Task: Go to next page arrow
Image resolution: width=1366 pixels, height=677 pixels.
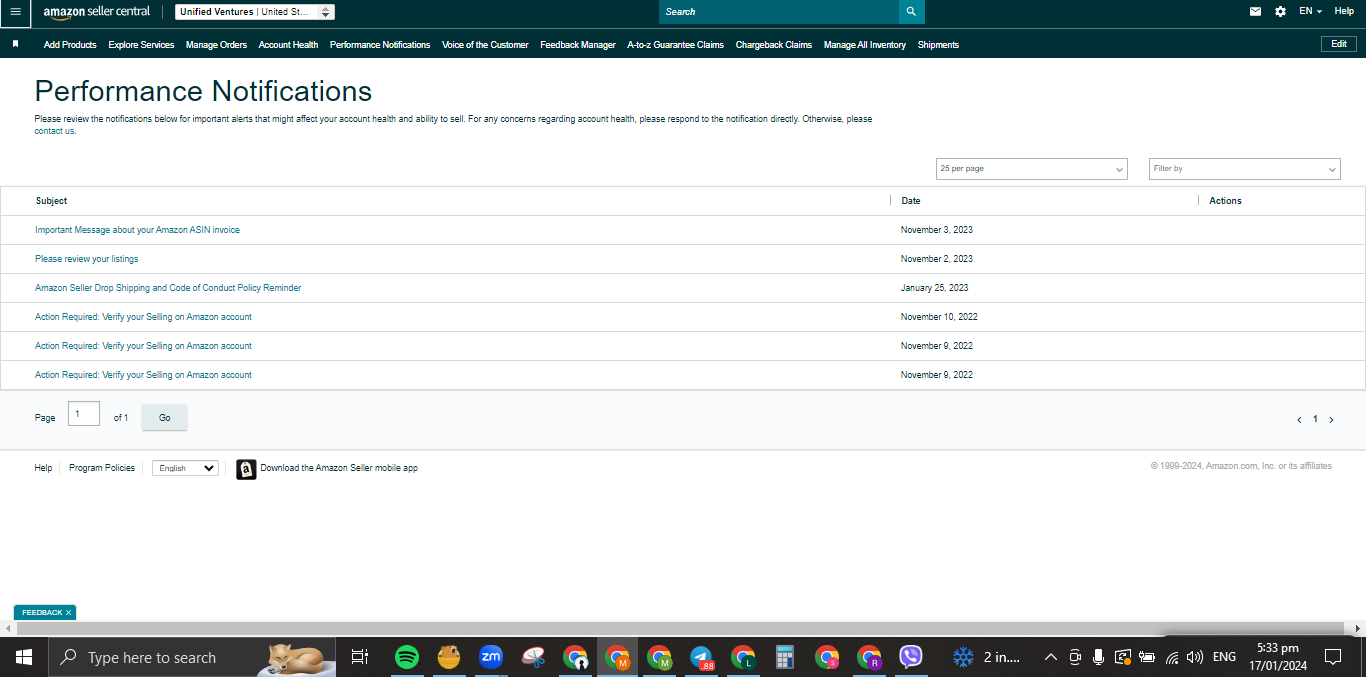Action: 1331,420
